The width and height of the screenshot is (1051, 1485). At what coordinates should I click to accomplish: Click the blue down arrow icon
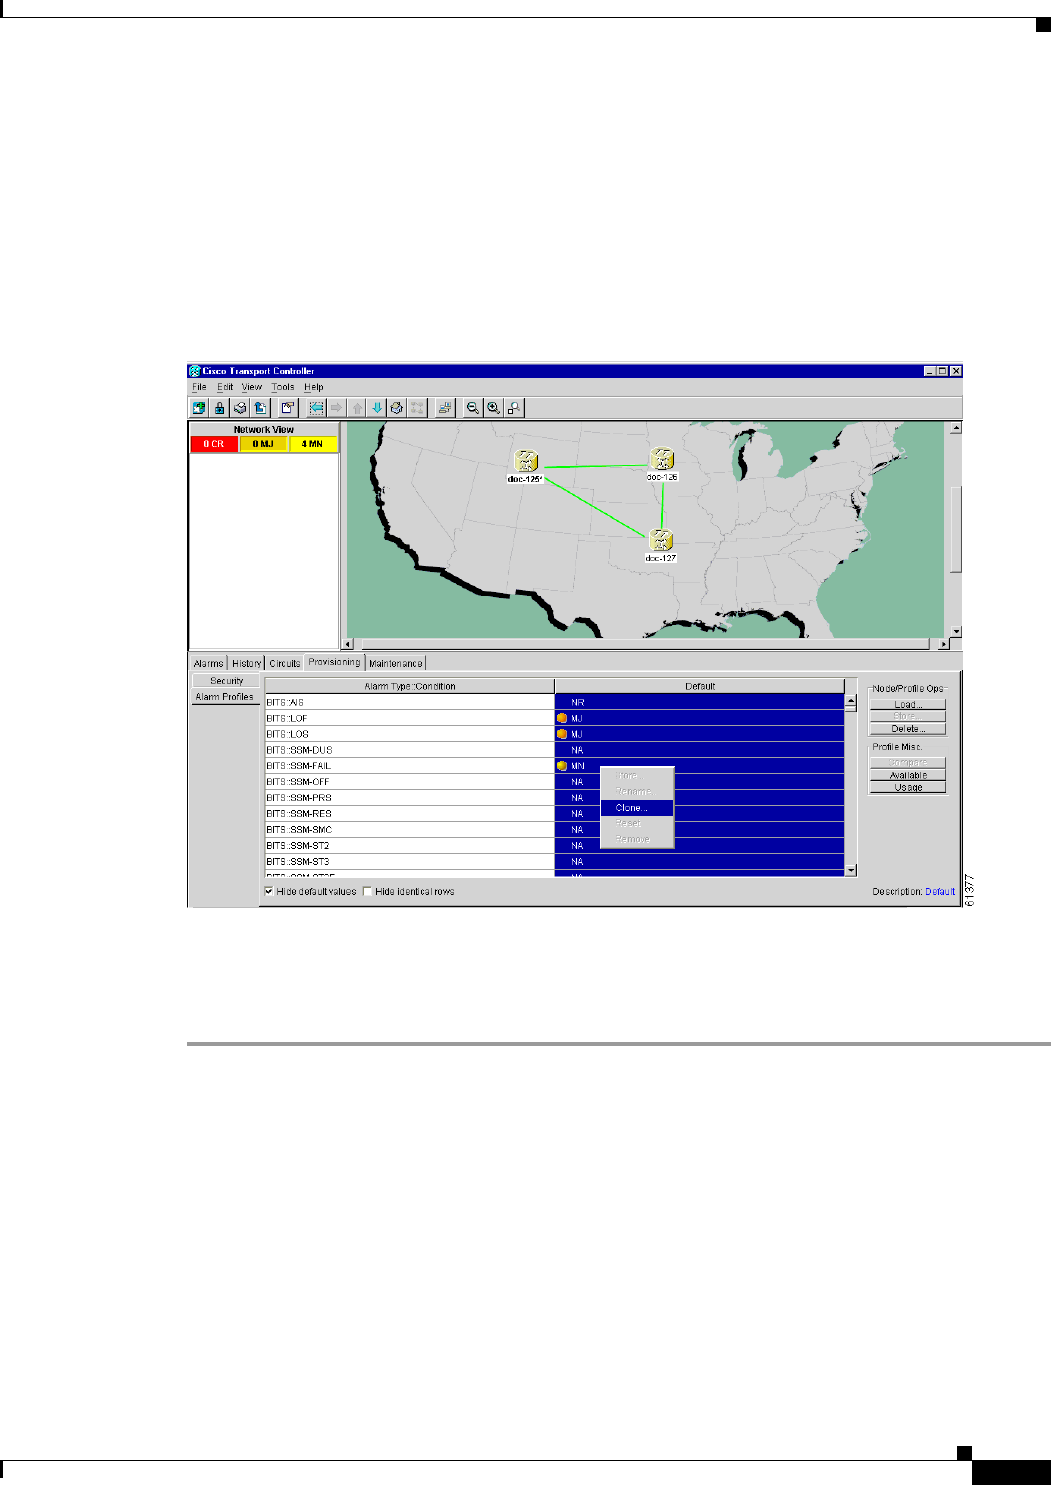pos(377,408)
